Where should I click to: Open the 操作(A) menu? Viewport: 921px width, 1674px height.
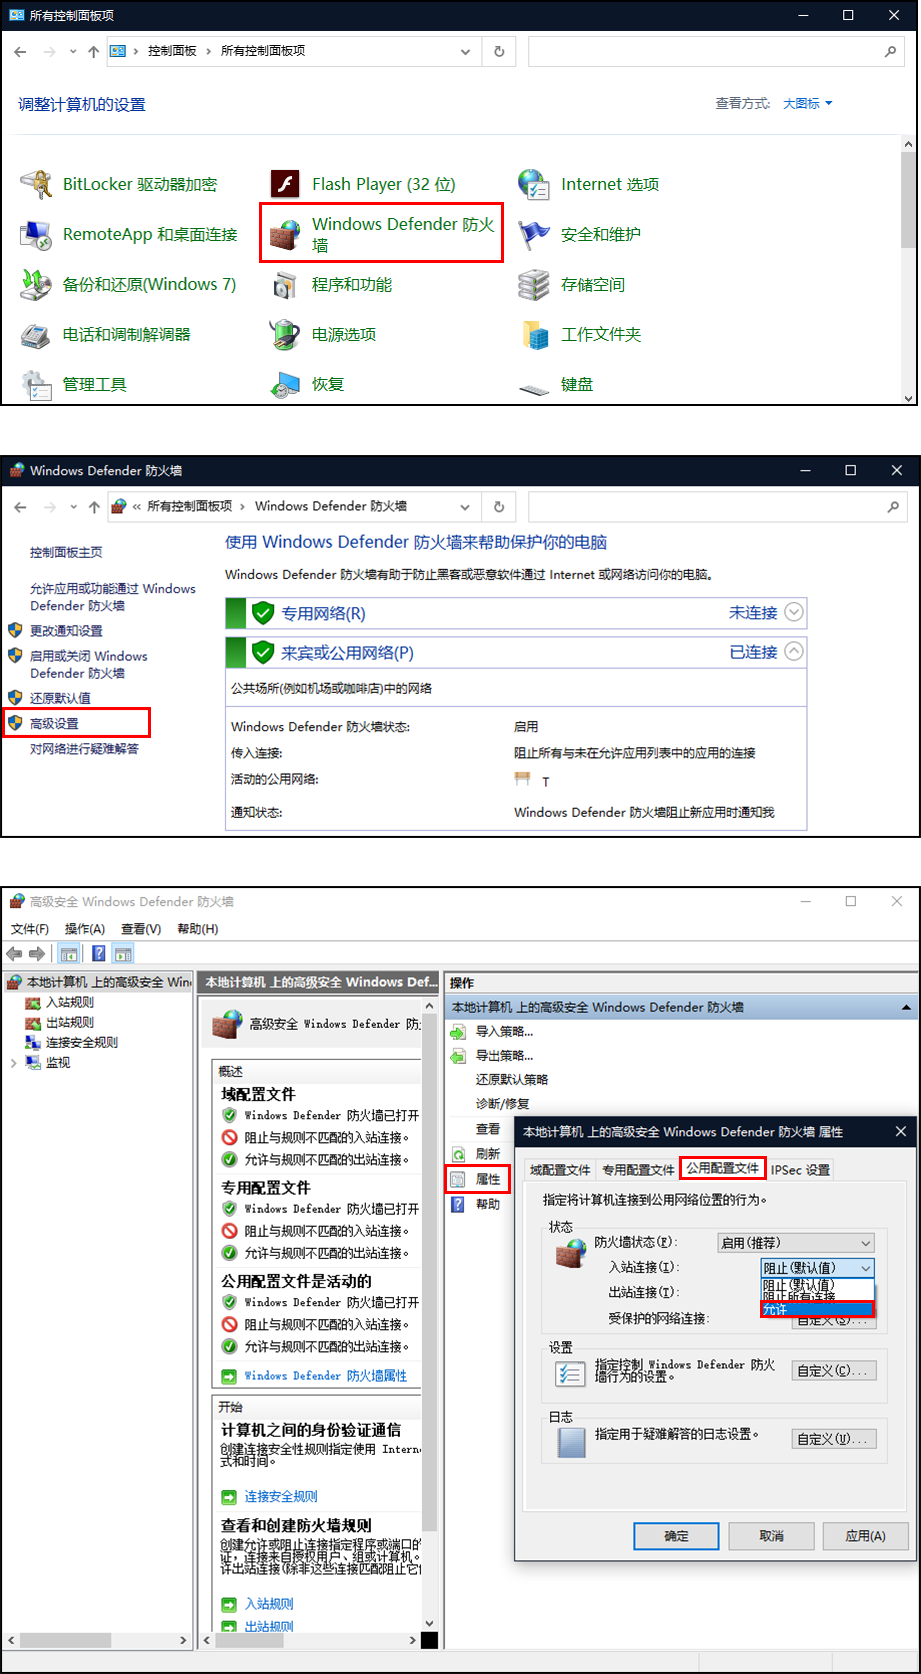click(85, 929)
